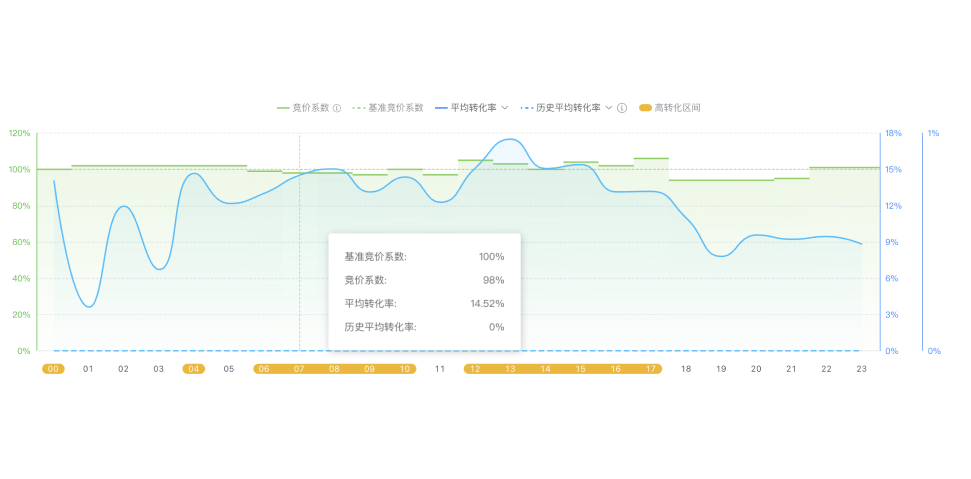This screenshot has width=971, height=479.
Task: Click the info icon beside 竞价系数
Action: coord(337,107)
